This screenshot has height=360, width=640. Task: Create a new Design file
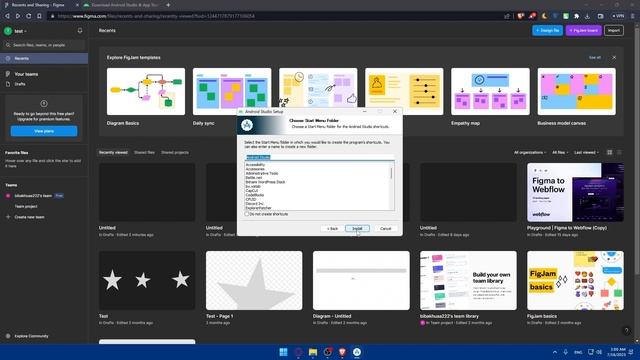[547, 30]
